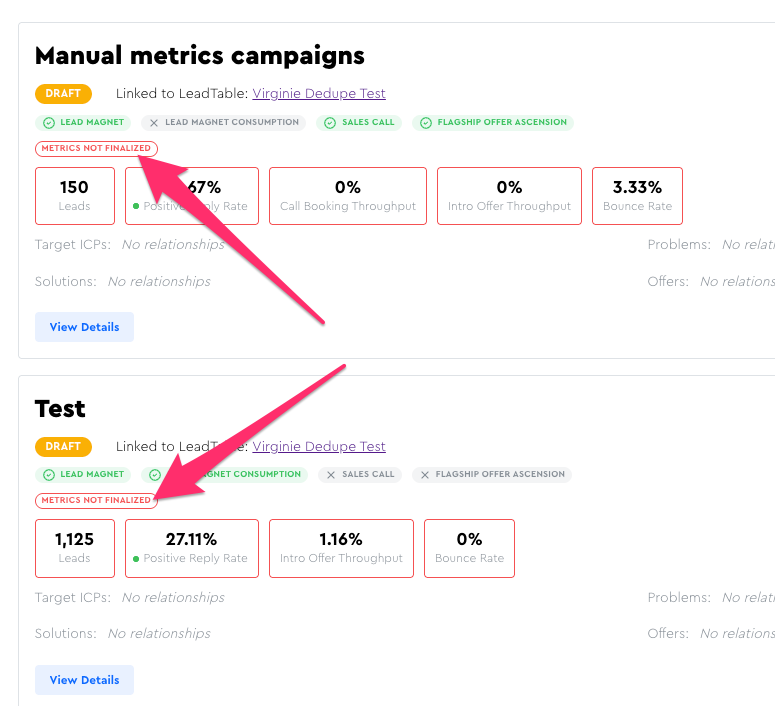The image size is (775, 706).
Task: Click the 150 Leads metric card
Action: [74, 196]
